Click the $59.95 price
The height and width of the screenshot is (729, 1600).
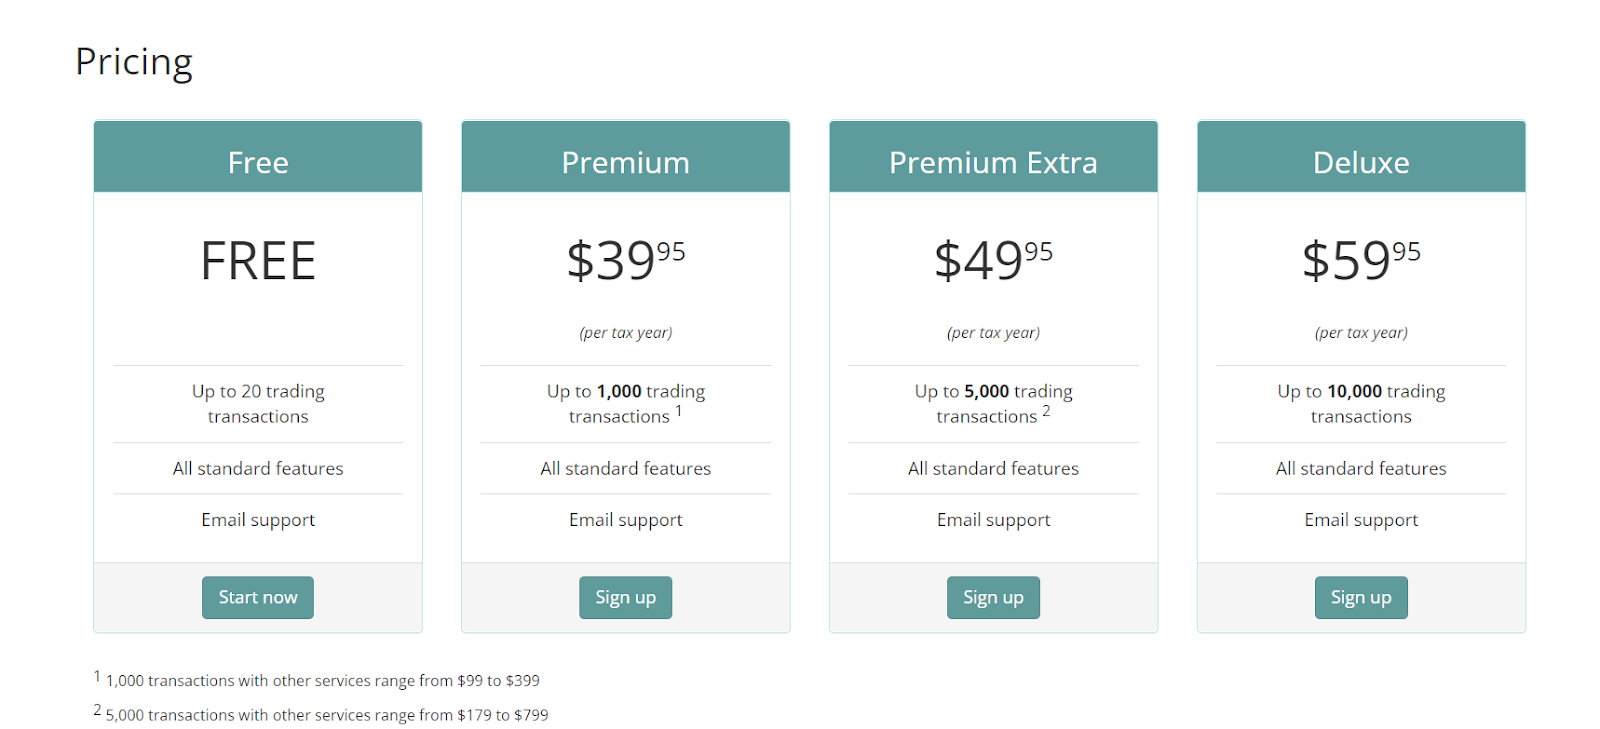pyautogui.click(x=1361, y=261)
